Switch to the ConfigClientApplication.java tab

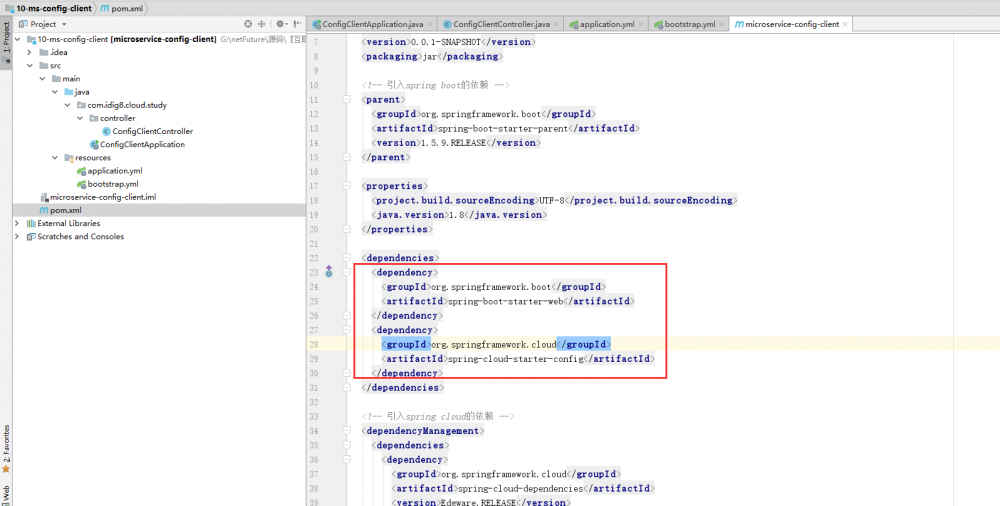tap(371, 23)
